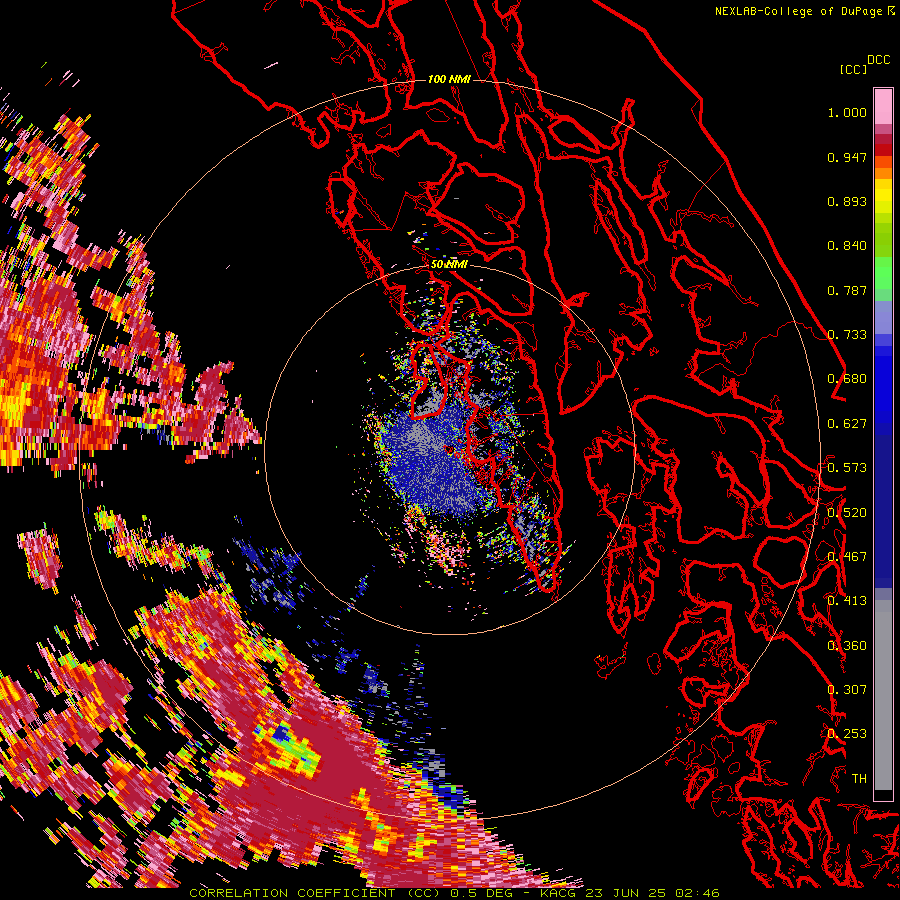Click the 100 NMI range ring label

click(449, 79)
